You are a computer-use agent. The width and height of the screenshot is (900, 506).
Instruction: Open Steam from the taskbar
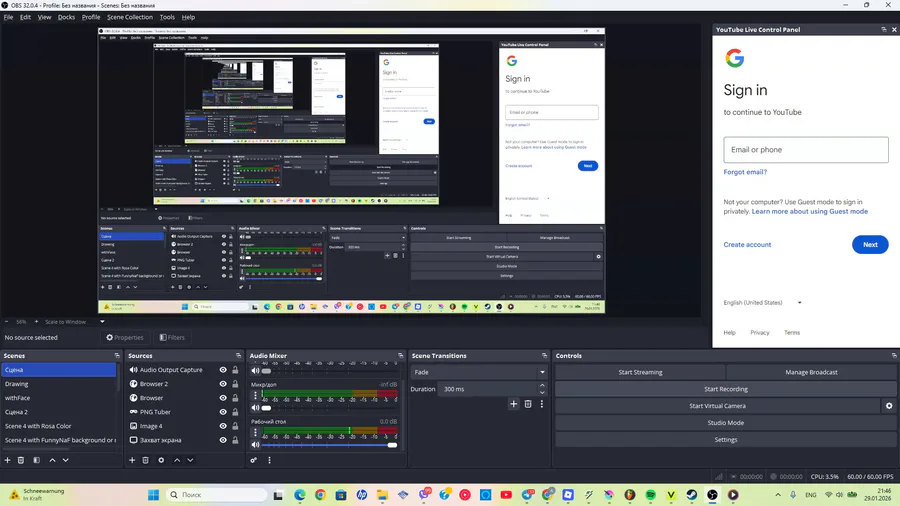click(x=692, y=495)
